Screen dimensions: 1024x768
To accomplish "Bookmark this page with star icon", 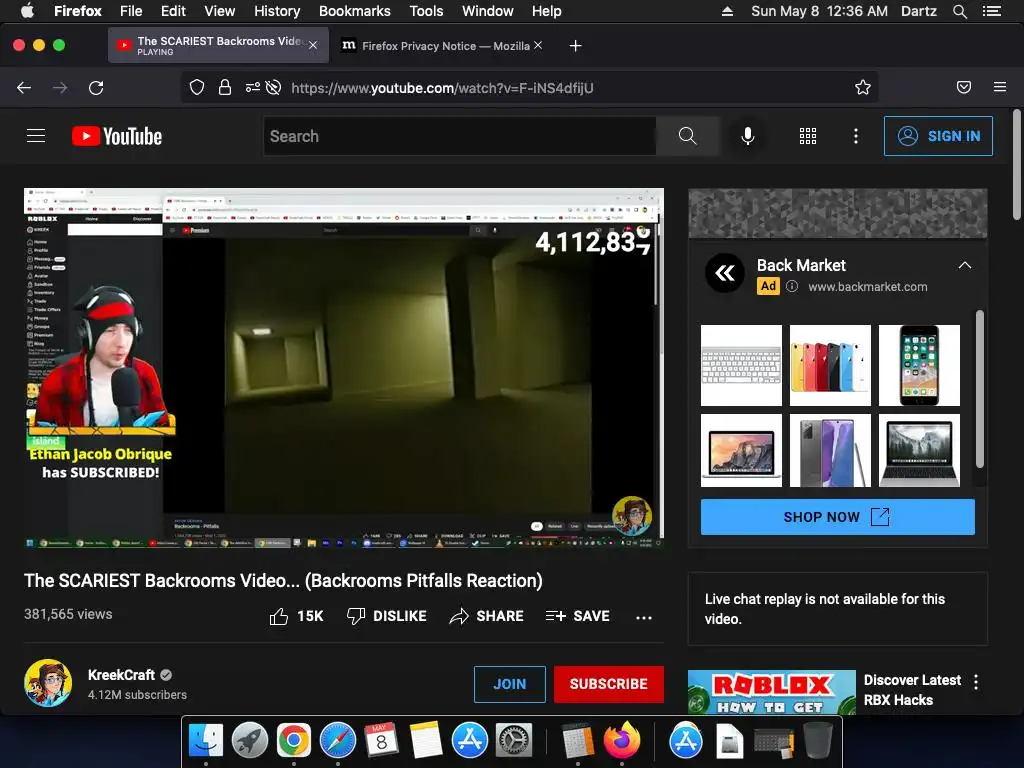I will (863, 88).
